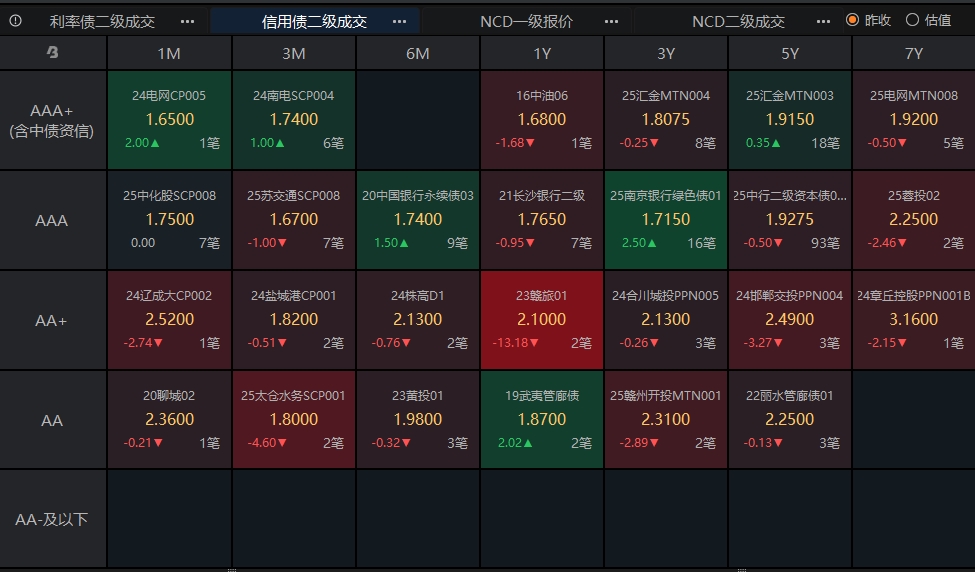The width and height of the screenshot is (975, 572).
Task: Select the 估值 radio button
Action: [x=912, y=20]
